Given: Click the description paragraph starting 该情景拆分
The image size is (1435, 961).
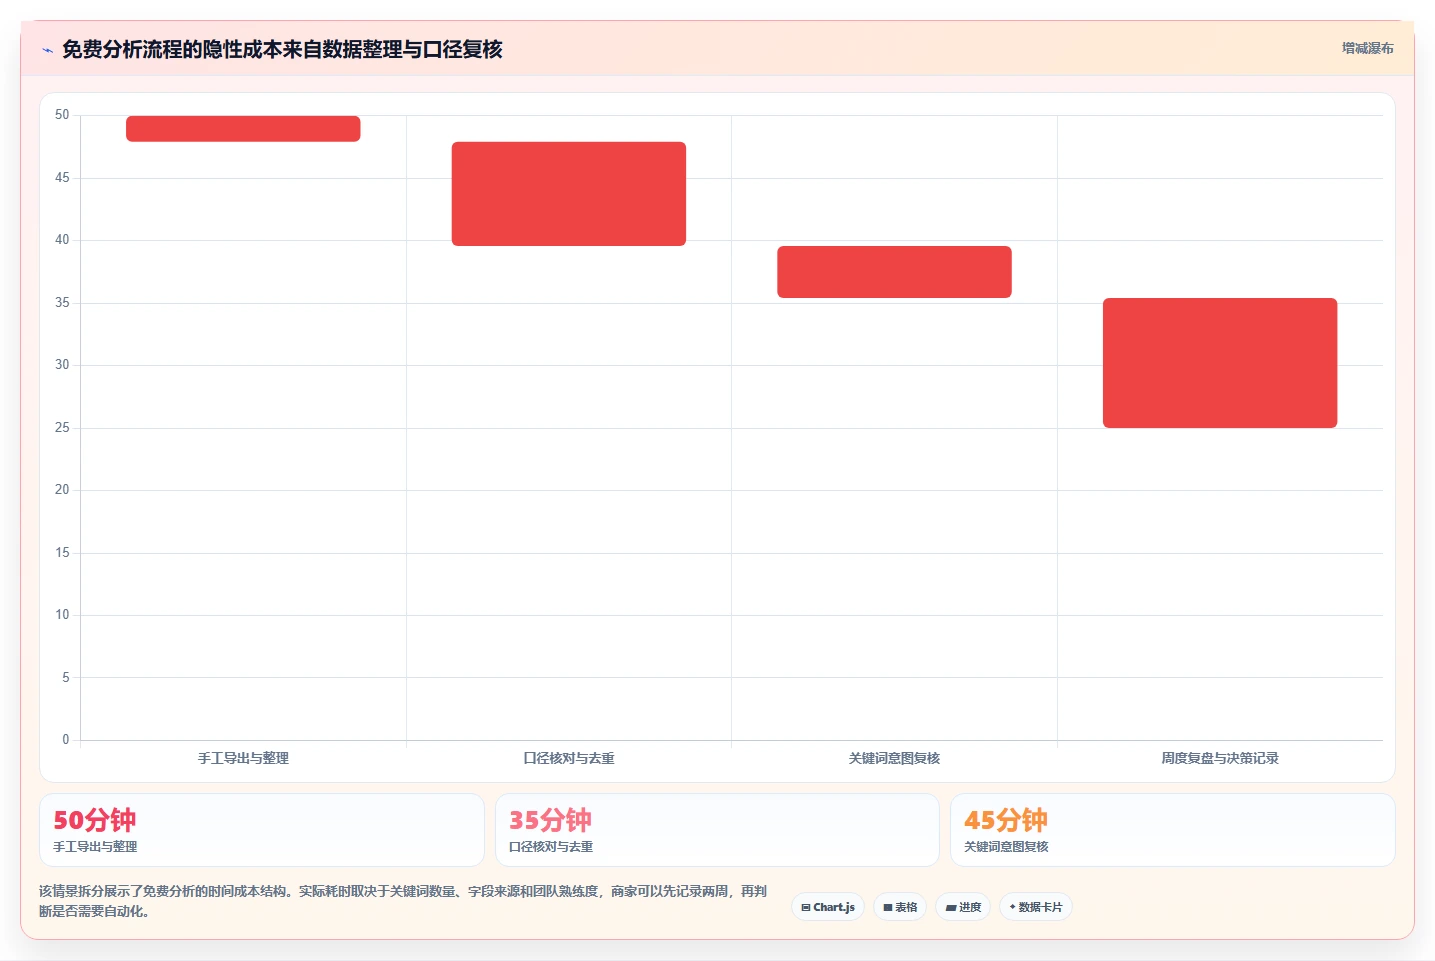Looking at the screenshot, I should click(x=403, y=901).
